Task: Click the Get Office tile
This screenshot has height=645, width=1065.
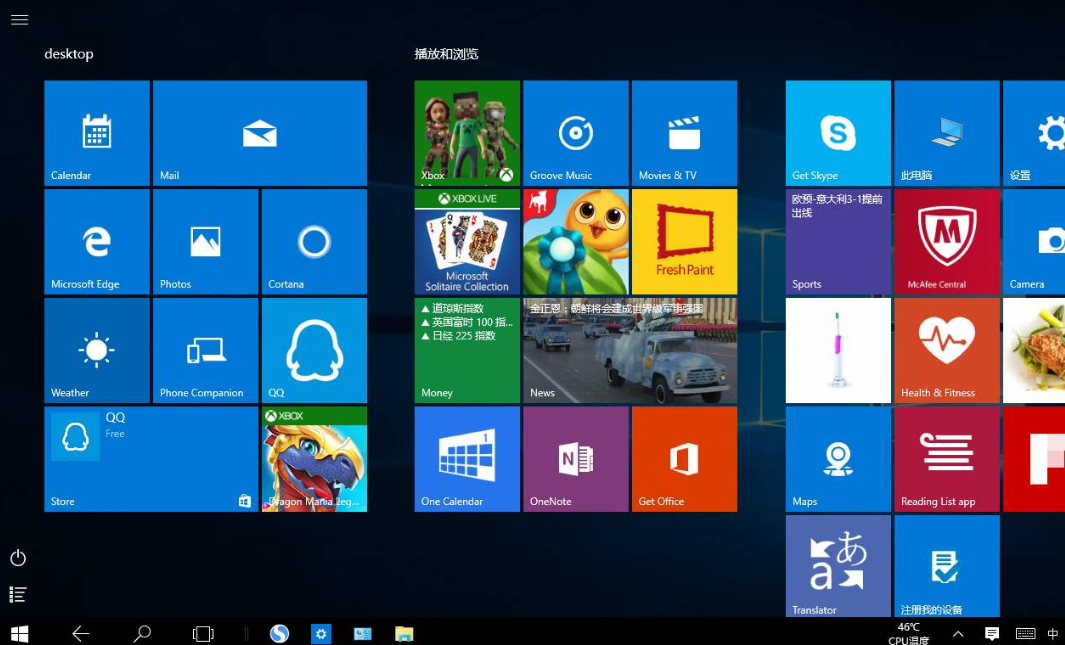Action: 684,459
